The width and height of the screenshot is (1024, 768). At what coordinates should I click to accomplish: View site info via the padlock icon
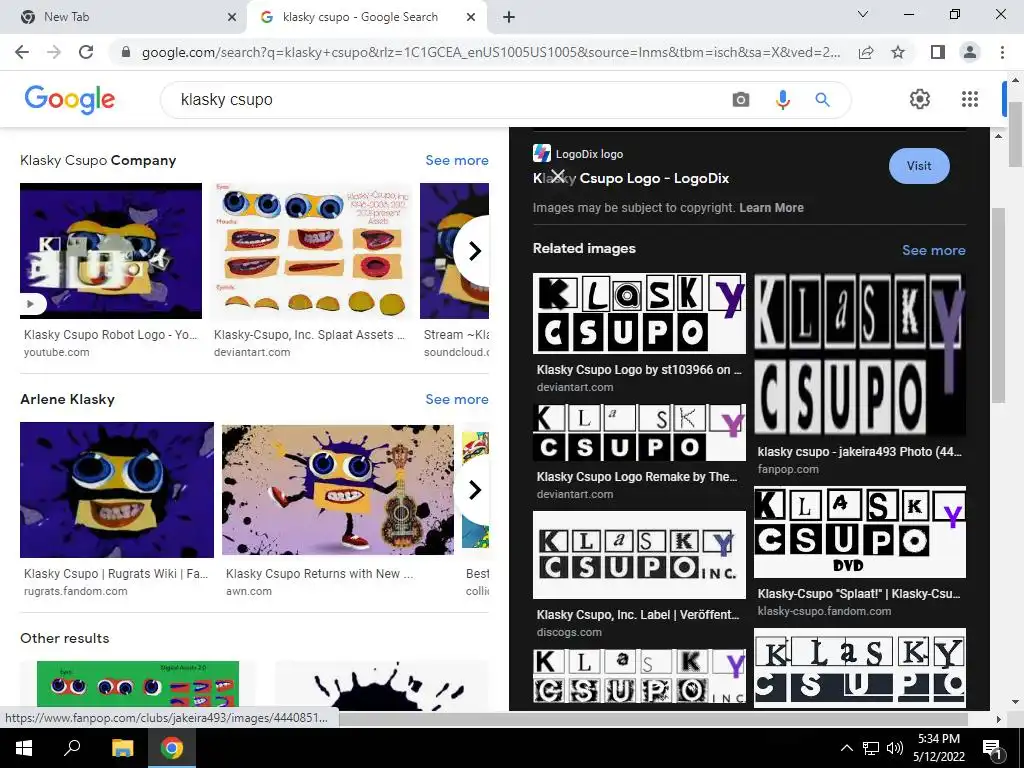coord(126,52)
